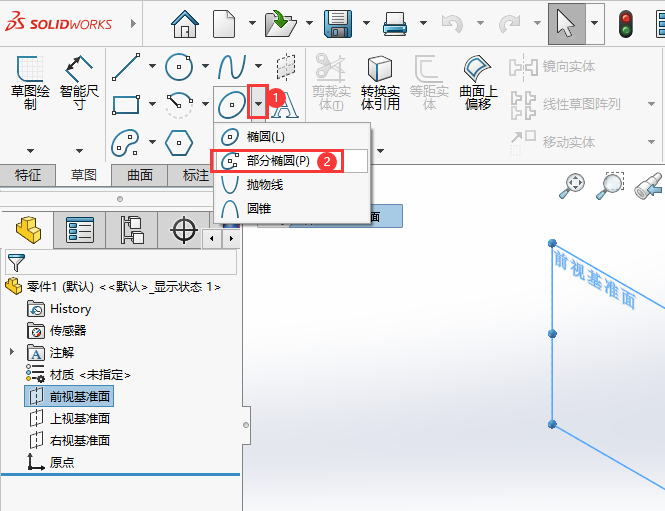Click the Zoom to Fit icon

[x=572, y=186]
